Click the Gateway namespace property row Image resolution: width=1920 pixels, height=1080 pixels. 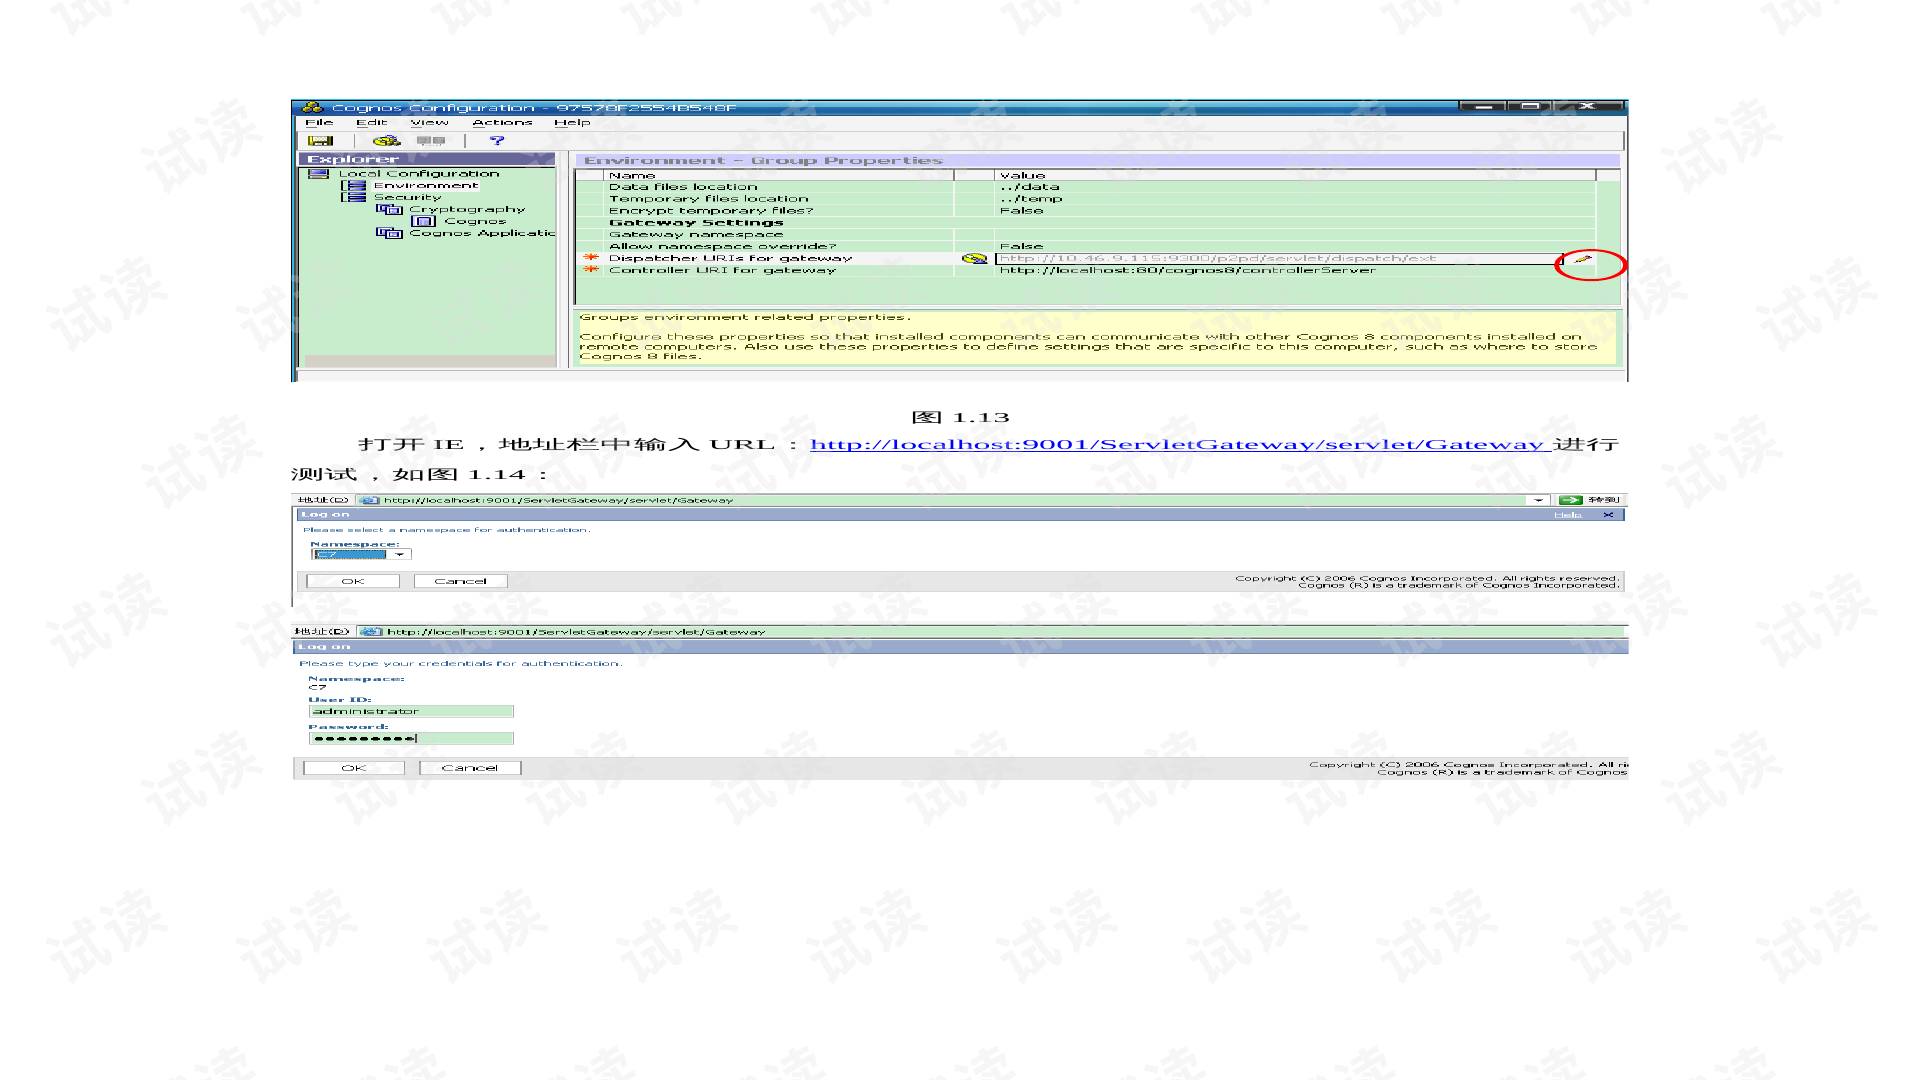1085,235
